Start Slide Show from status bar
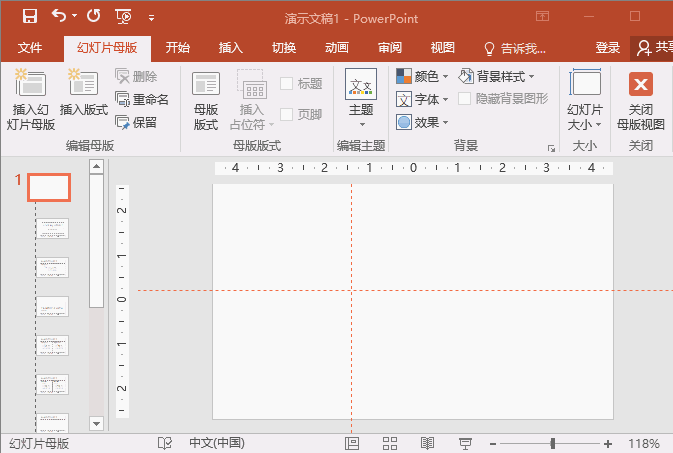The image size is (673, 453). click(465, 443)
